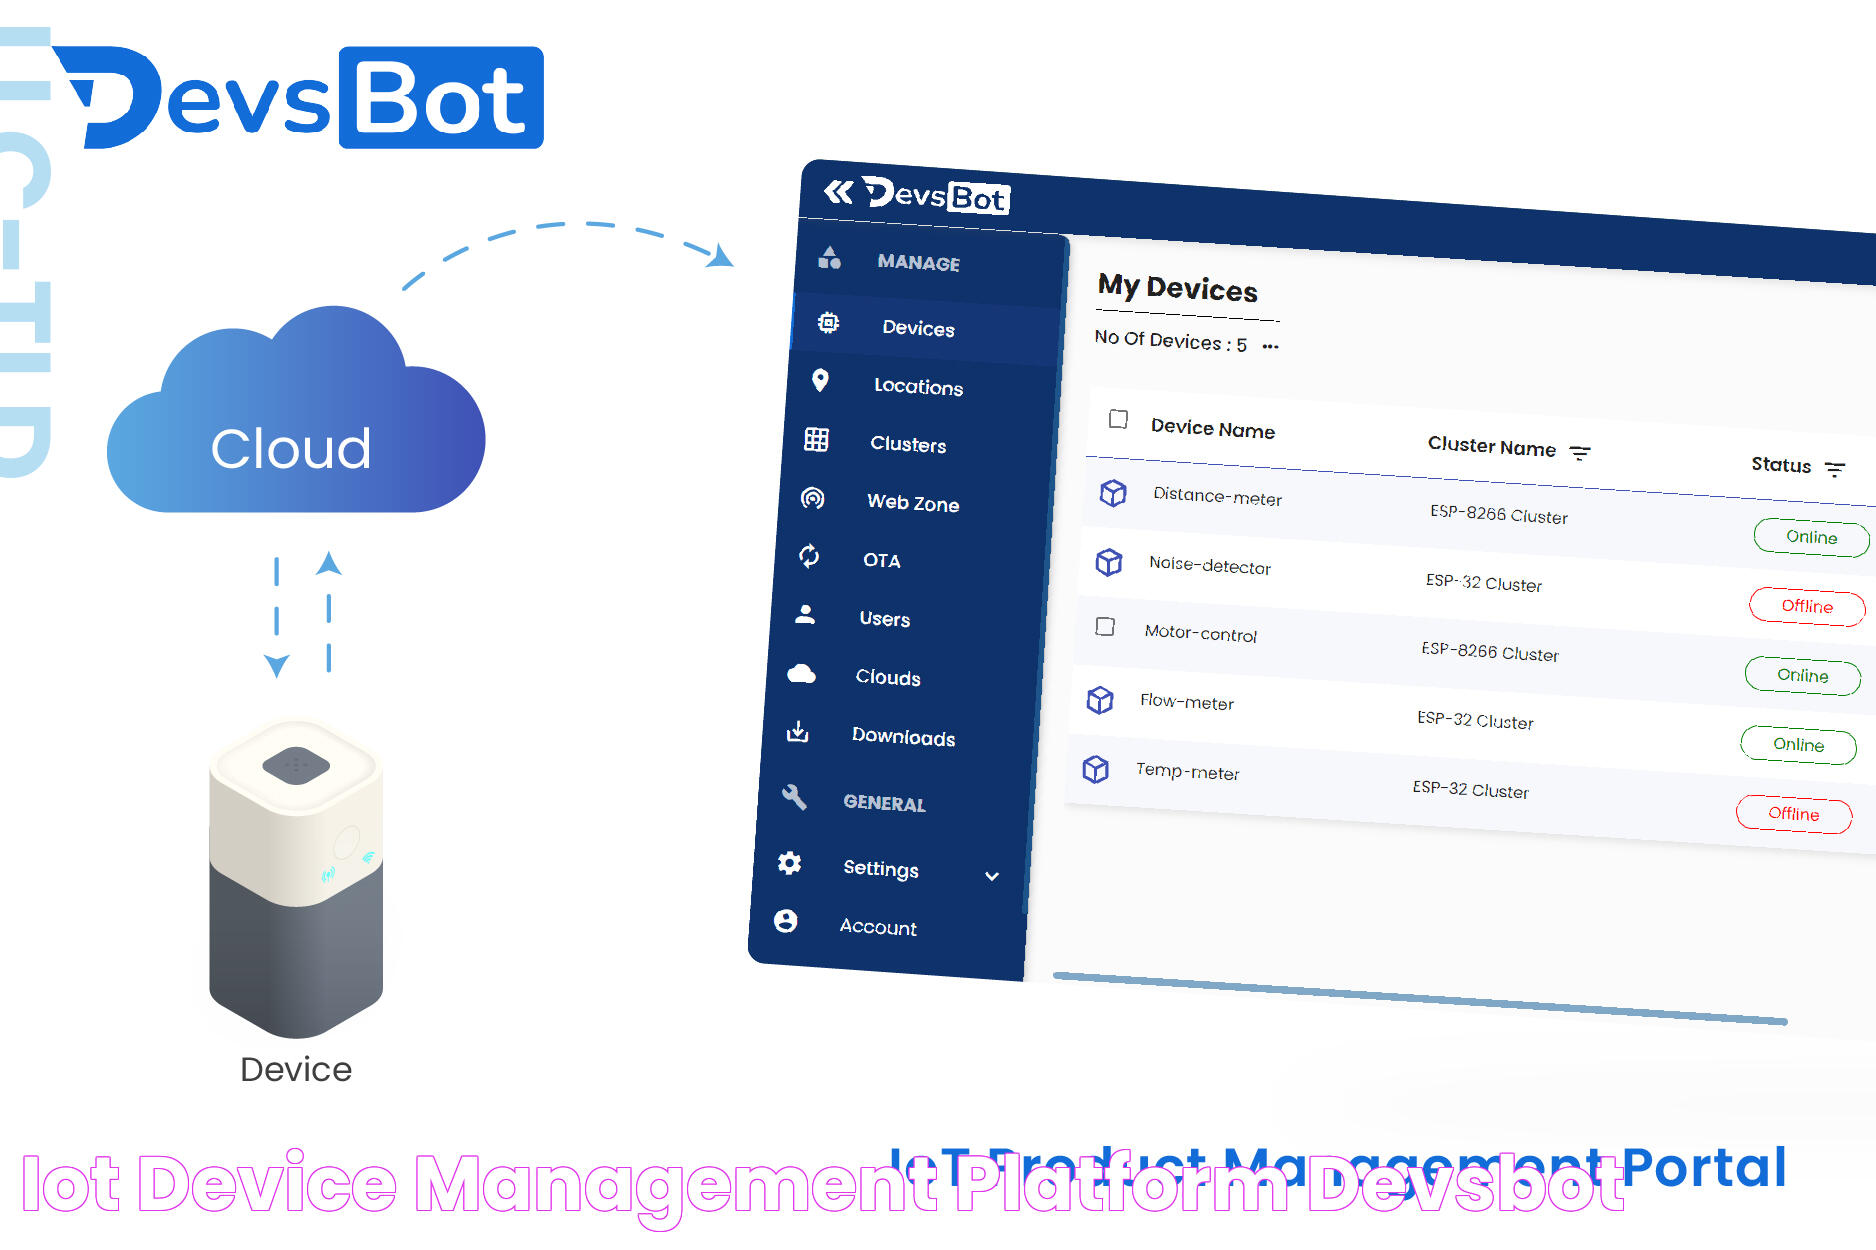Click the OTA refresh icon
Image resolution: width=1876 pixels, height=1250 pixels.
pyautogui.click(x=809, y=556)
